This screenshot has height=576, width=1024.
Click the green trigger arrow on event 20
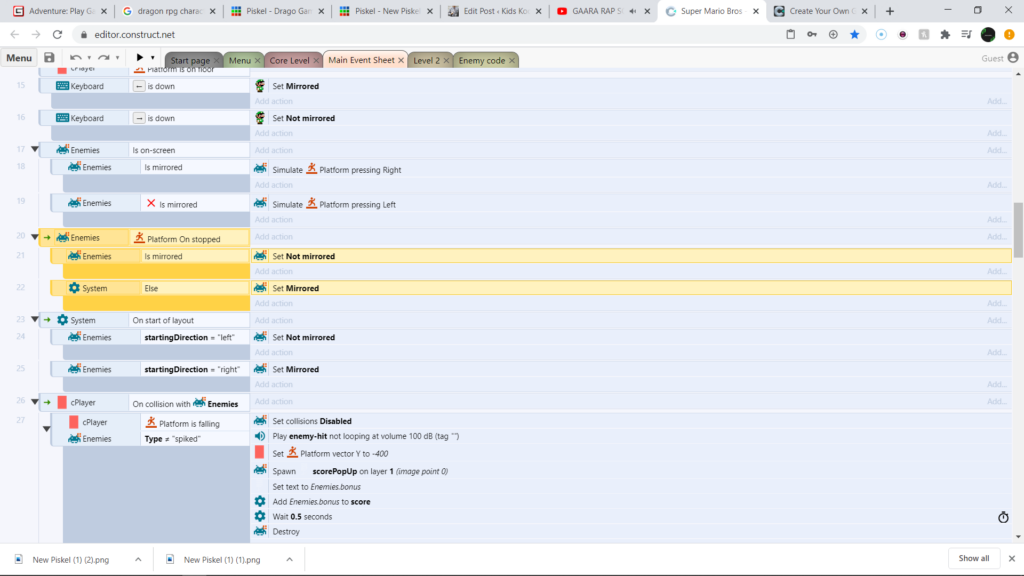click(47, 238)
